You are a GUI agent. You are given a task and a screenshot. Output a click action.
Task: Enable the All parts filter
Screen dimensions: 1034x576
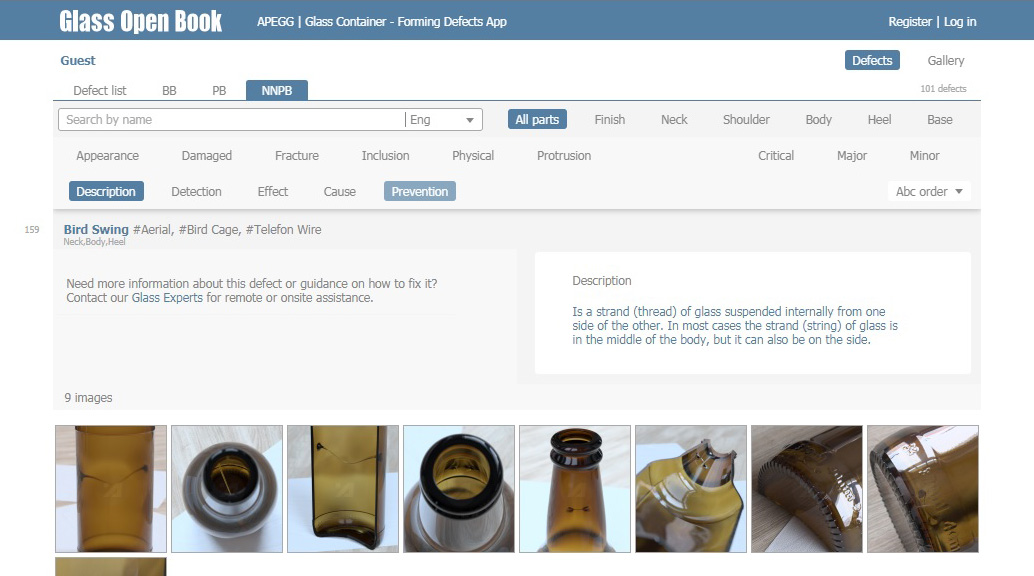click(x=537, y=119)
